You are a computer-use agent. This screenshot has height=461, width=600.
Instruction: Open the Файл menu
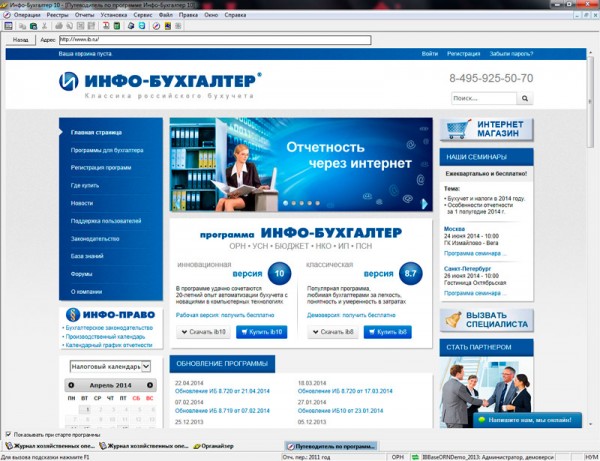166,15
